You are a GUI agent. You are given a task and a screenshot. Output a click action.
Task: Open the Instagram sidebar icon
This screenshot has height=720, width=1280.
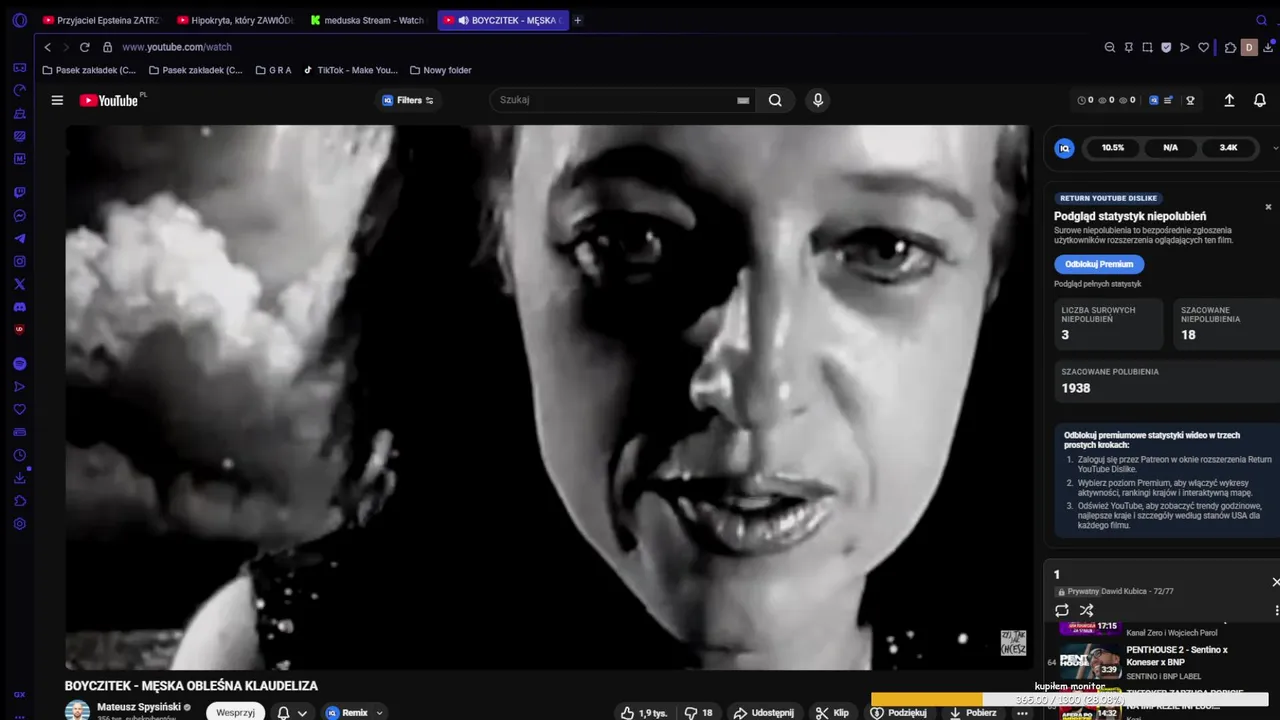pyautogui.click(x=19, y=261)
